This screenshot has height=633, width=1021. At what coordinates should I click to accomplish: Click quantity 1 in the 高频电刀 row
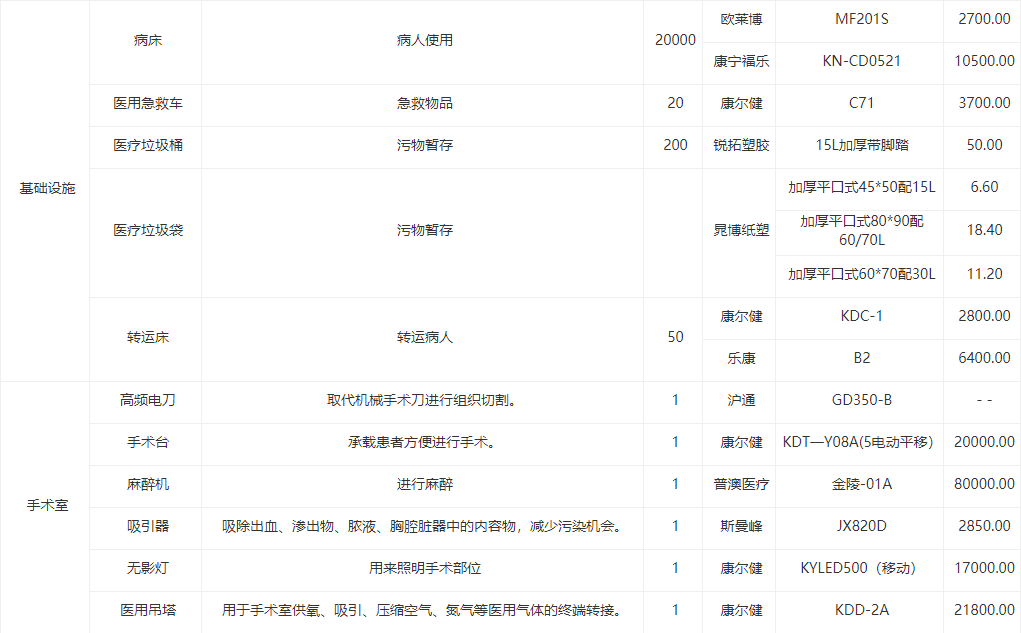[x=675, y=401]
